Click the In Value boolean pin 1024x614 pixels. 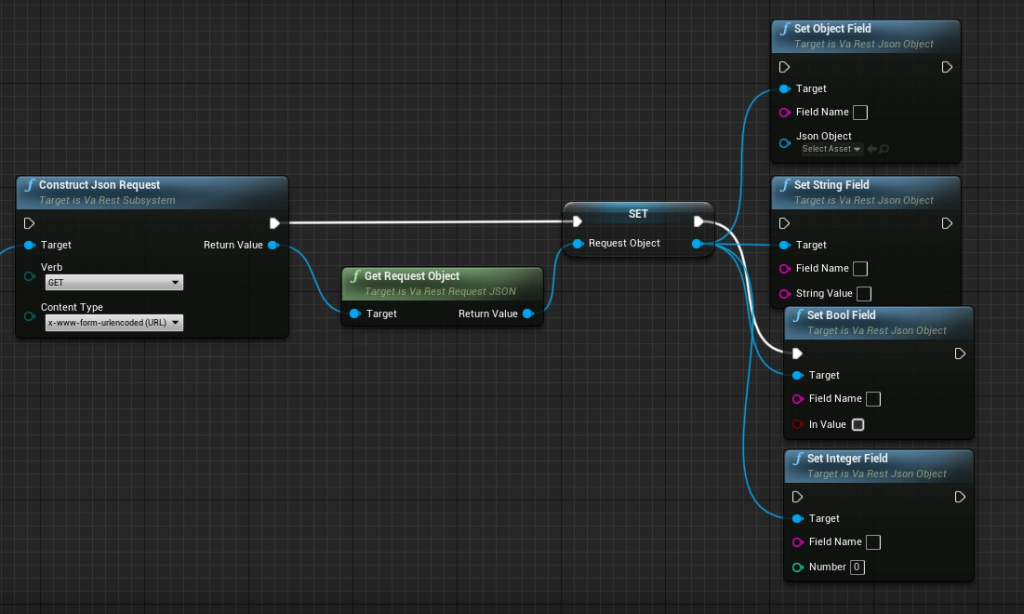pyautogui.click(x=797, y=425)
